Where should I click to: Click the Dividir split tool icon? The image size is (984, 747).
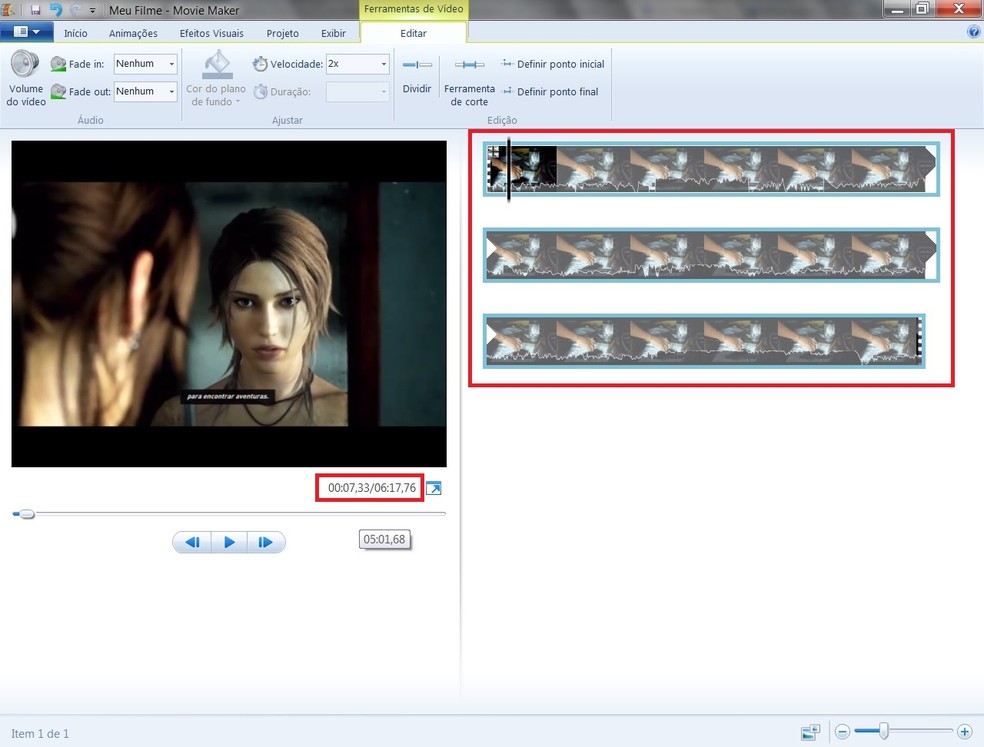(417, 66)
